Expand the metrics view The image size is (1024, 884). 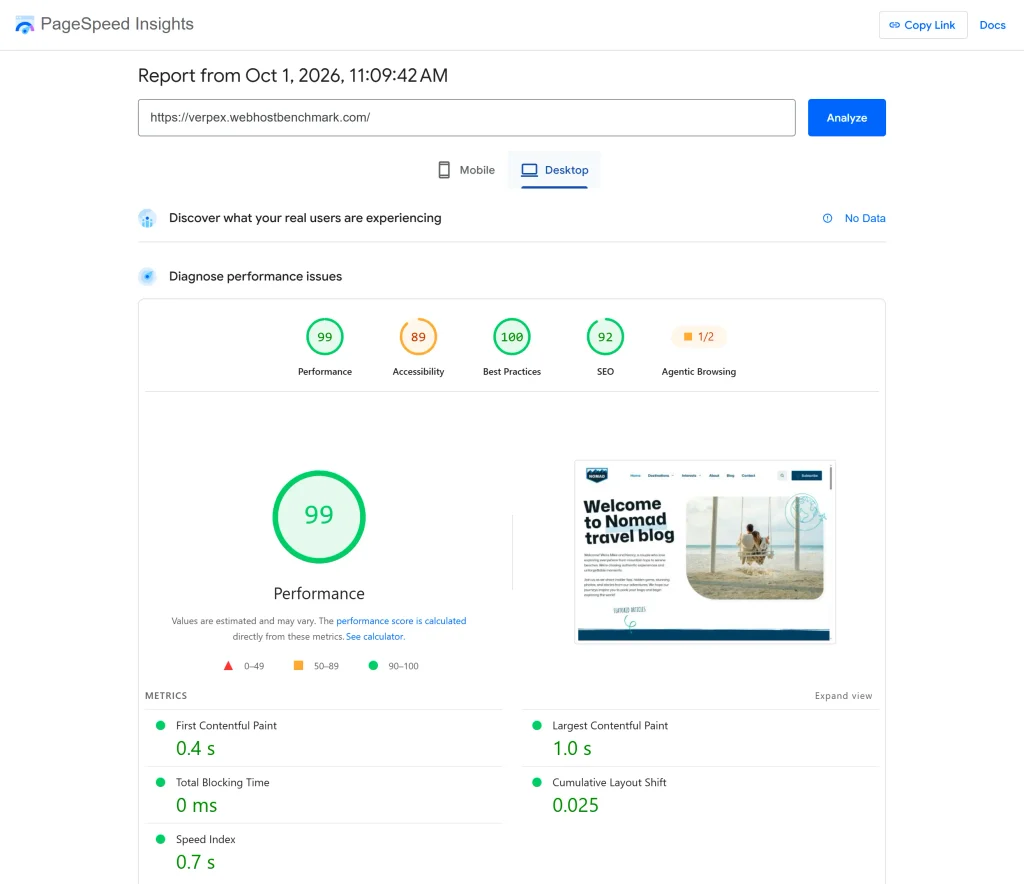(843, 696)
